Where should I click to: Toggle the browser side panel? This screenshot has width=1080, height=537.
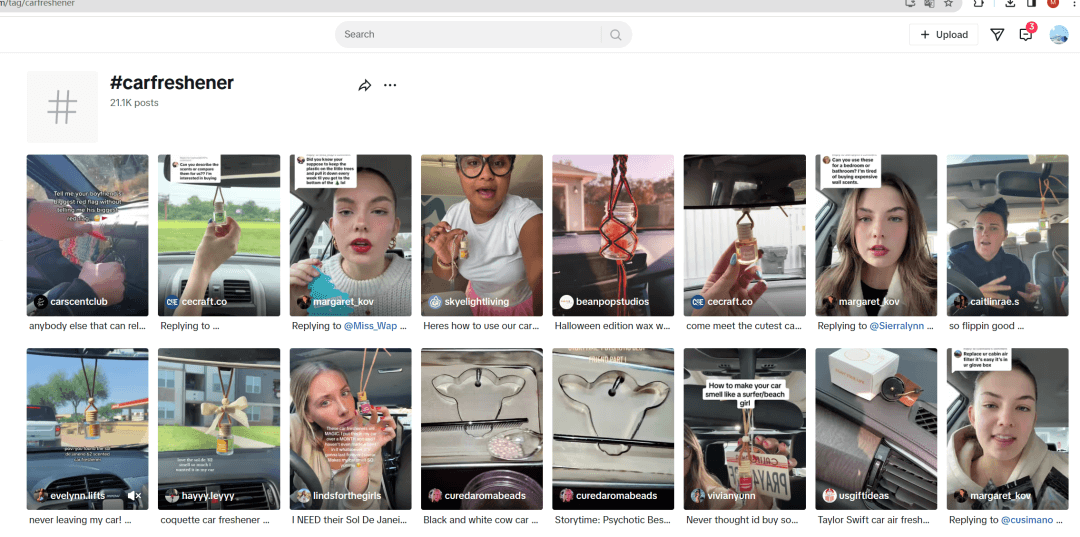click(1031, 4)
